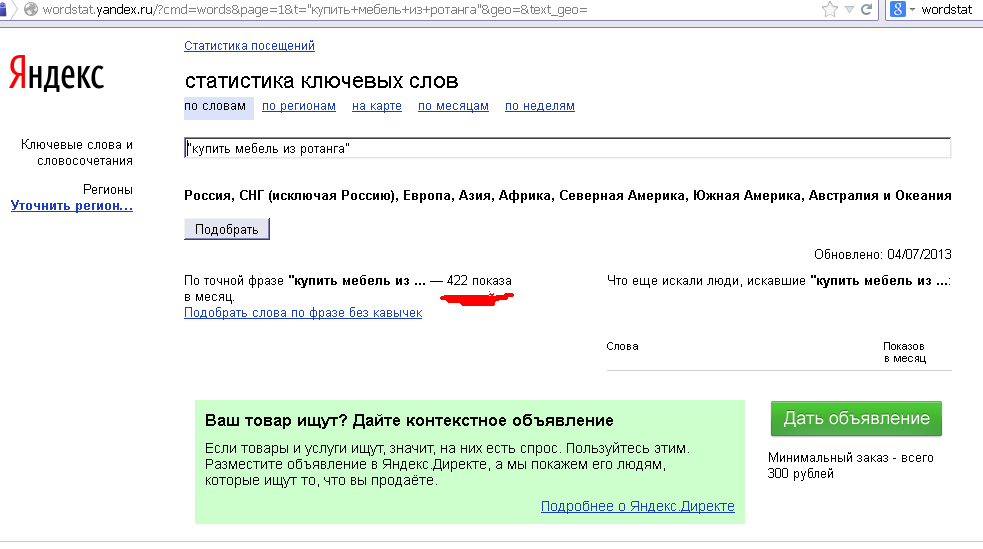Screen dimensions: 983x549
Task: Click the green Дать объявление button
Action: [856, 418]
